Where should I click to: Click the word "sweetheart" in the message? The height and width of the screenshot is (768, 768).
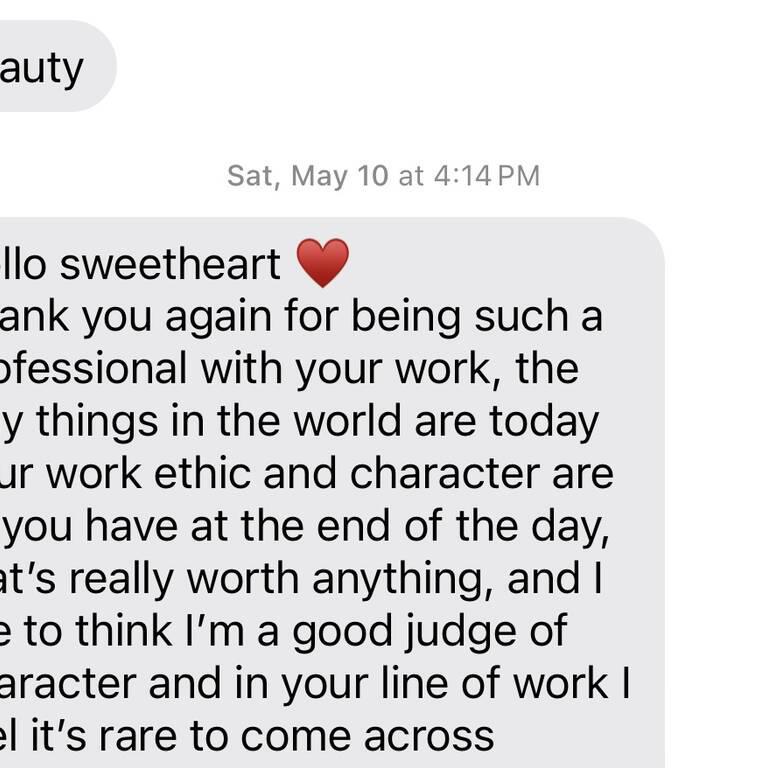coord(170,265)
